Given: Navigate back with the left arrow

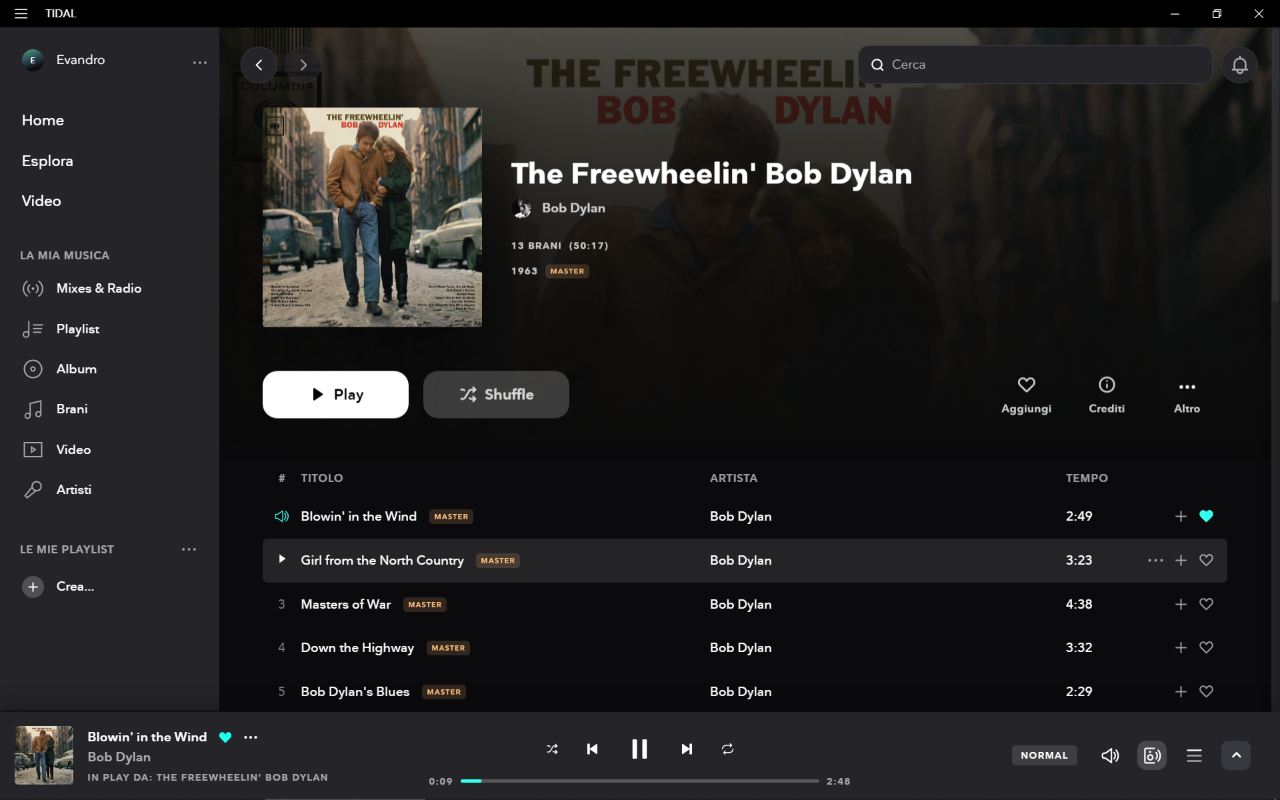Looking at the screenshot, I should [x=259, y=65].
